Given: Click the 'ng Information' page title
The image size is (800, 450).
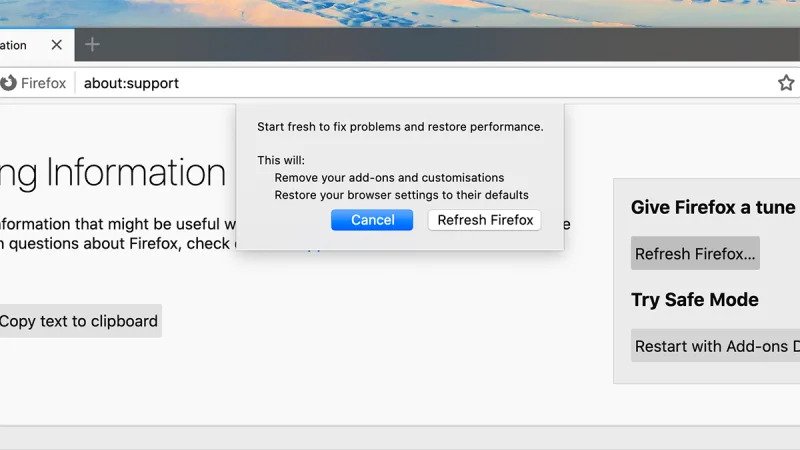Looking at the screenshot, I should click(113, 173).
